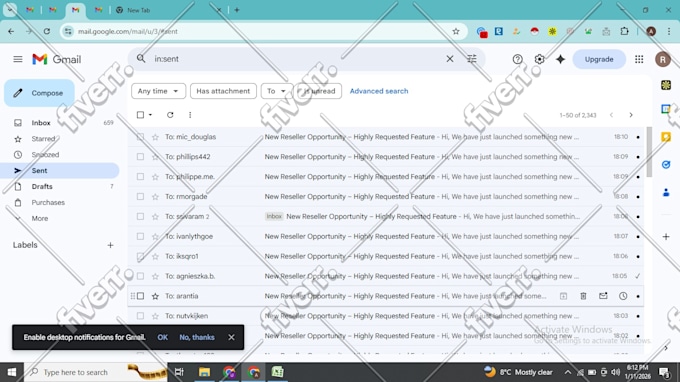Star the email to phillips442
680x382 pixels.
[x=155, y=157]
